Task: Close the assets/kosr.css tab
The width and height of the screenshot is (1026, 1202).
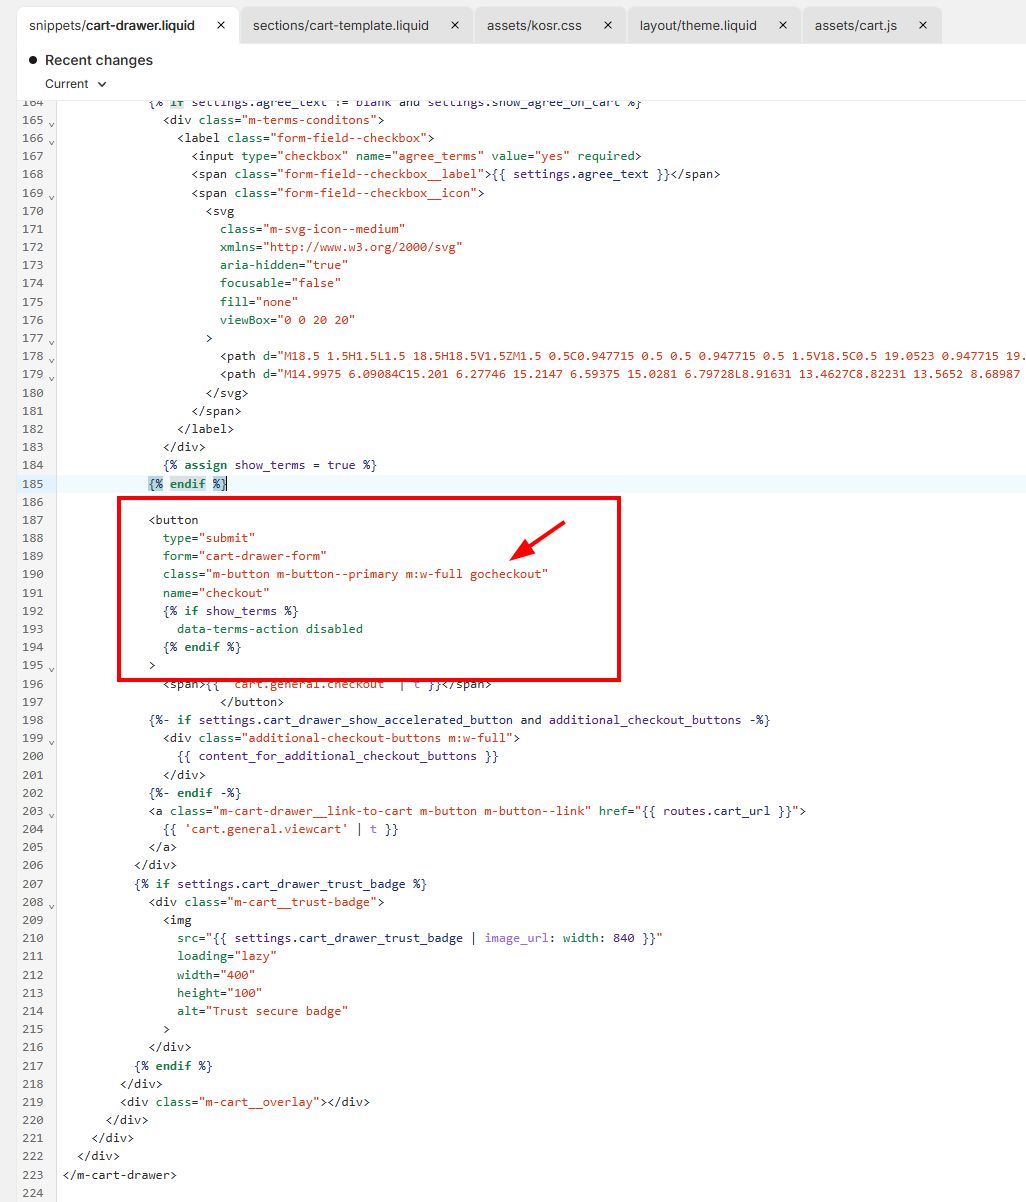Action: (x=607, y=25)
